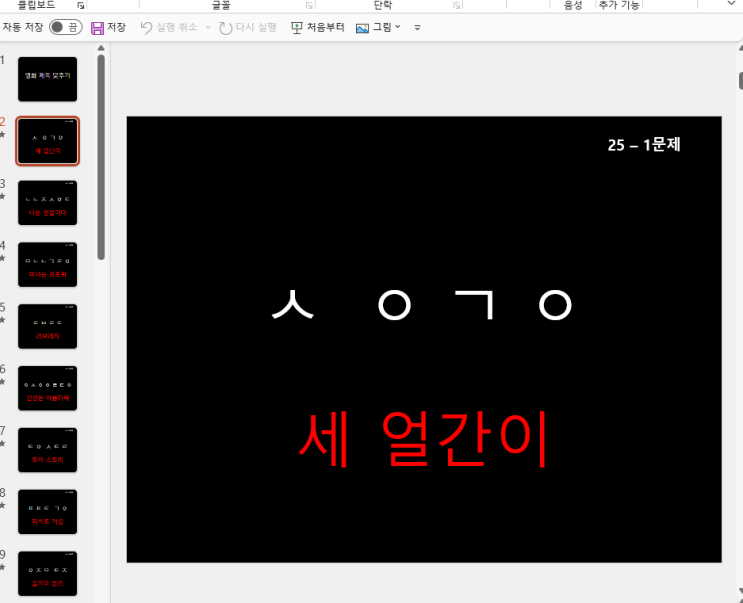
Task: Open the 글꼴 group dialog launcher
Action: (309, 6)
